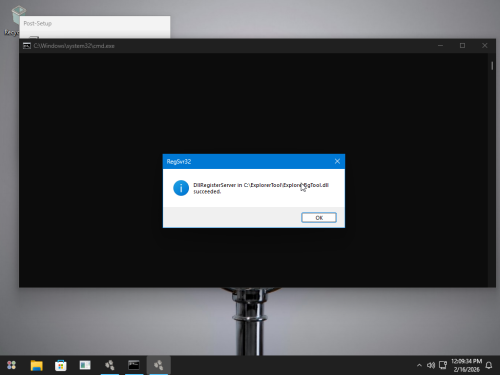
Task: Maximize the cmd.exe window
Action: point(462,46)
